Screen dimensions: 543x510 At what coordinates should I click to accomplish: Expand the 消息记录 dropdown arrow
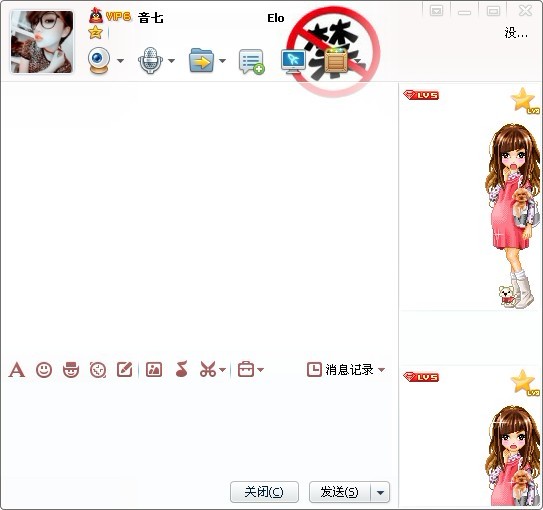[381, 370]
